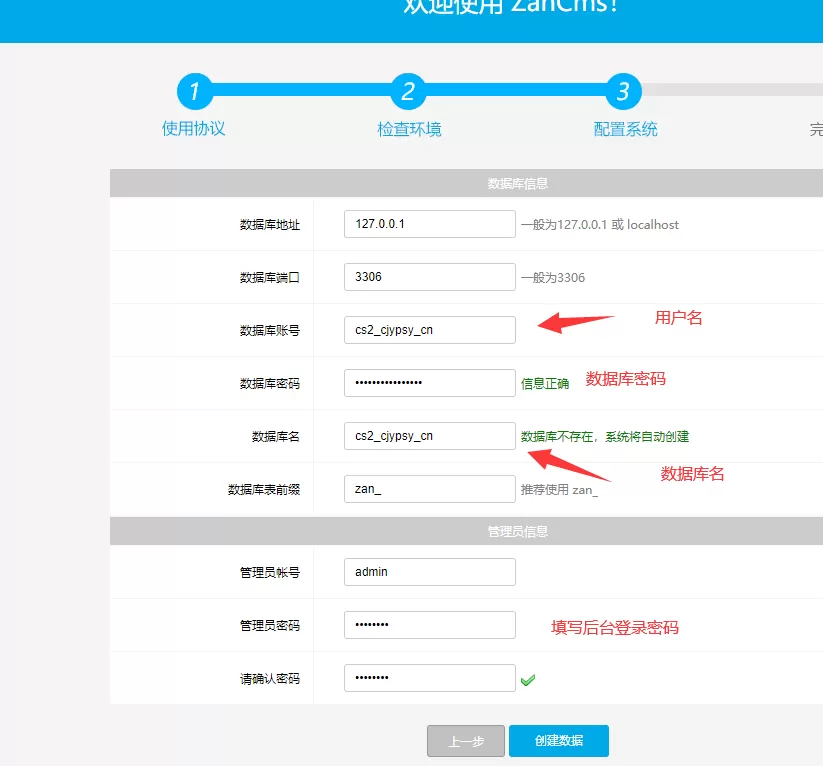Click the 上一步 button
The height and width of the screenshot is (766, 823).
click(466, 741)
